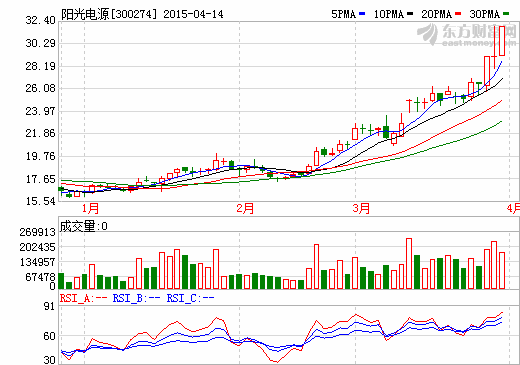This screenshot has height=365, width=520.
Task: Click the RSI_B:-- indicator label
Action: pos(137,298)
